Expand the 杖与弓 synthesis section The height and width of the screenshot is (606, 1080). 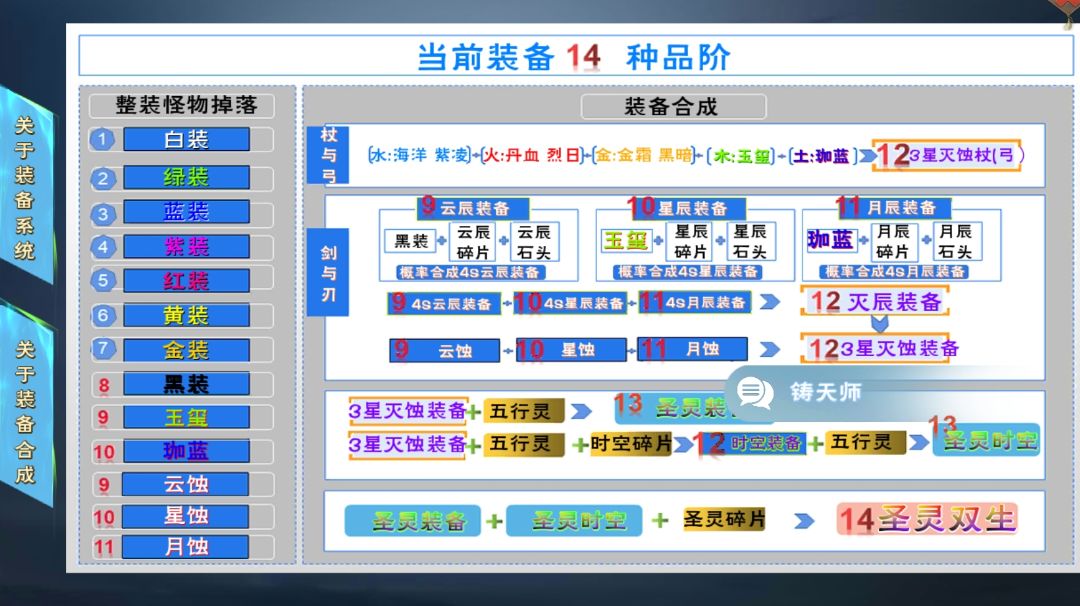[x=330, y=152]
